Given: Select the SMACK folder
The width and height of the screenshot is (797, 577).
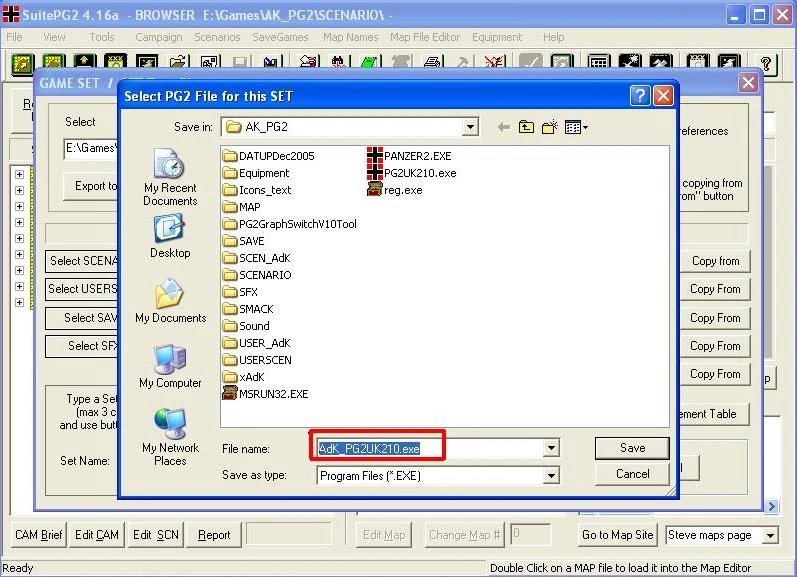Looking at the screenshot, I should pyautogui.click(x=249, y=309).
